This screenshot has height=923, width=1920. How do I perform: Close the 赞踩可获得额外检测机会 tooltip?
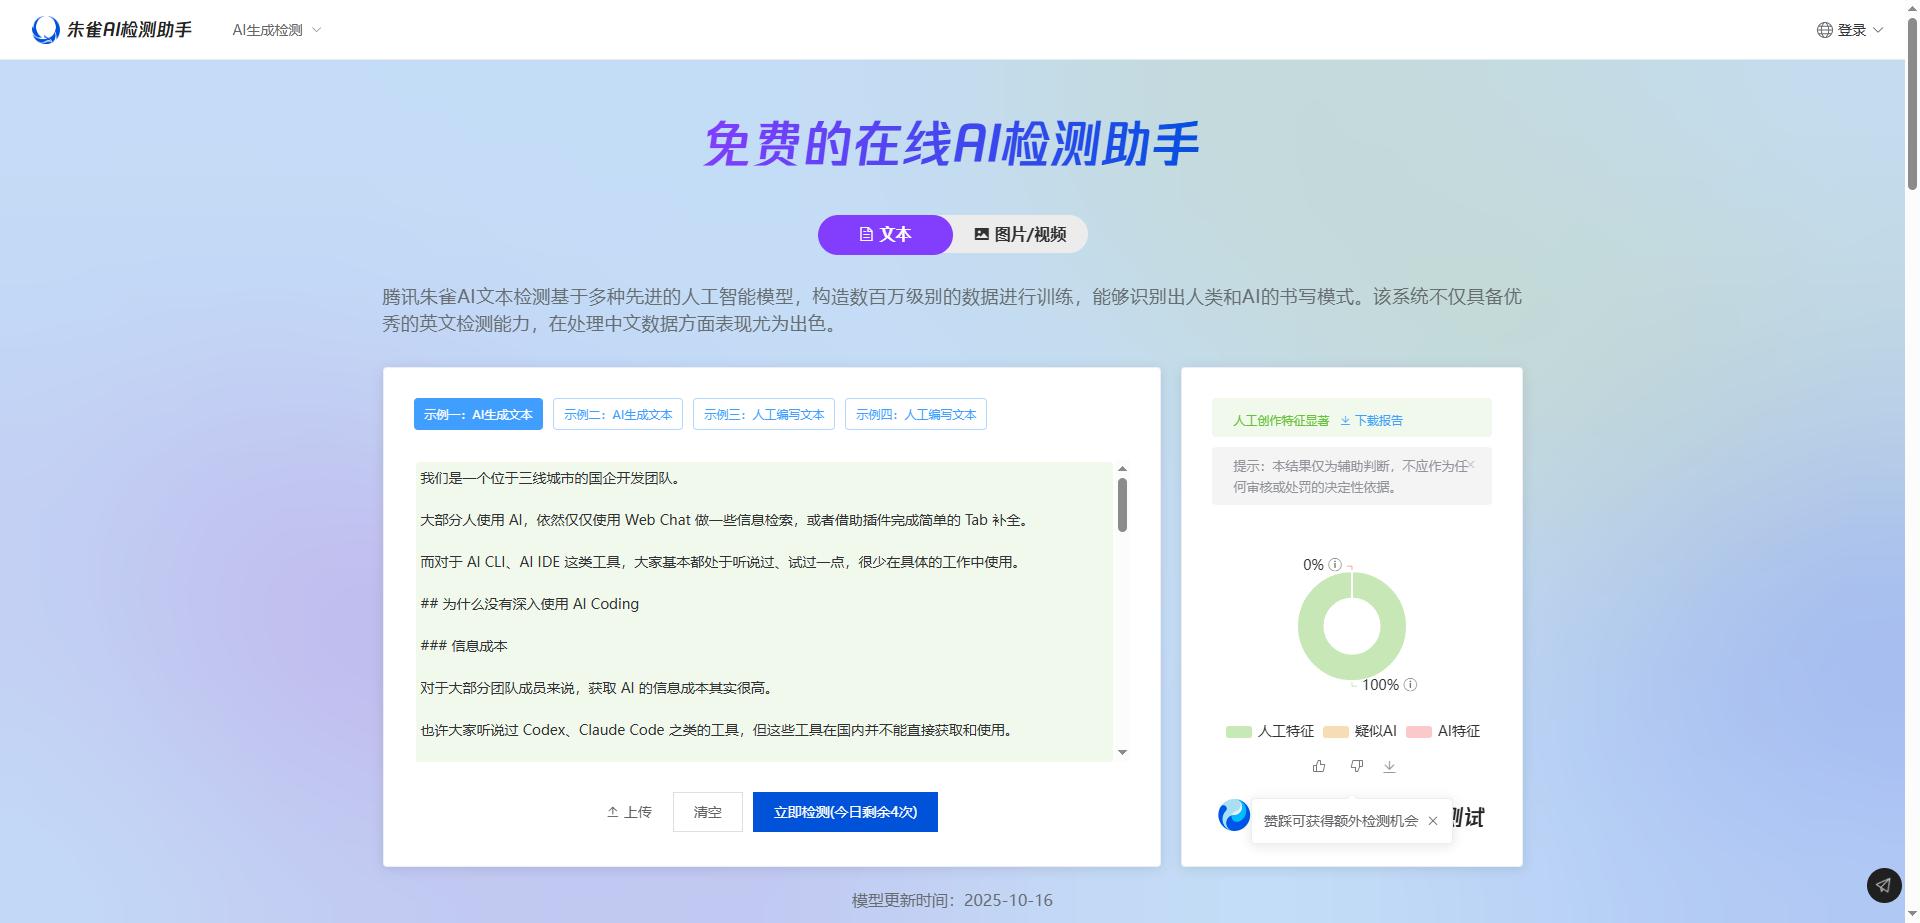tap(1433, 821)
